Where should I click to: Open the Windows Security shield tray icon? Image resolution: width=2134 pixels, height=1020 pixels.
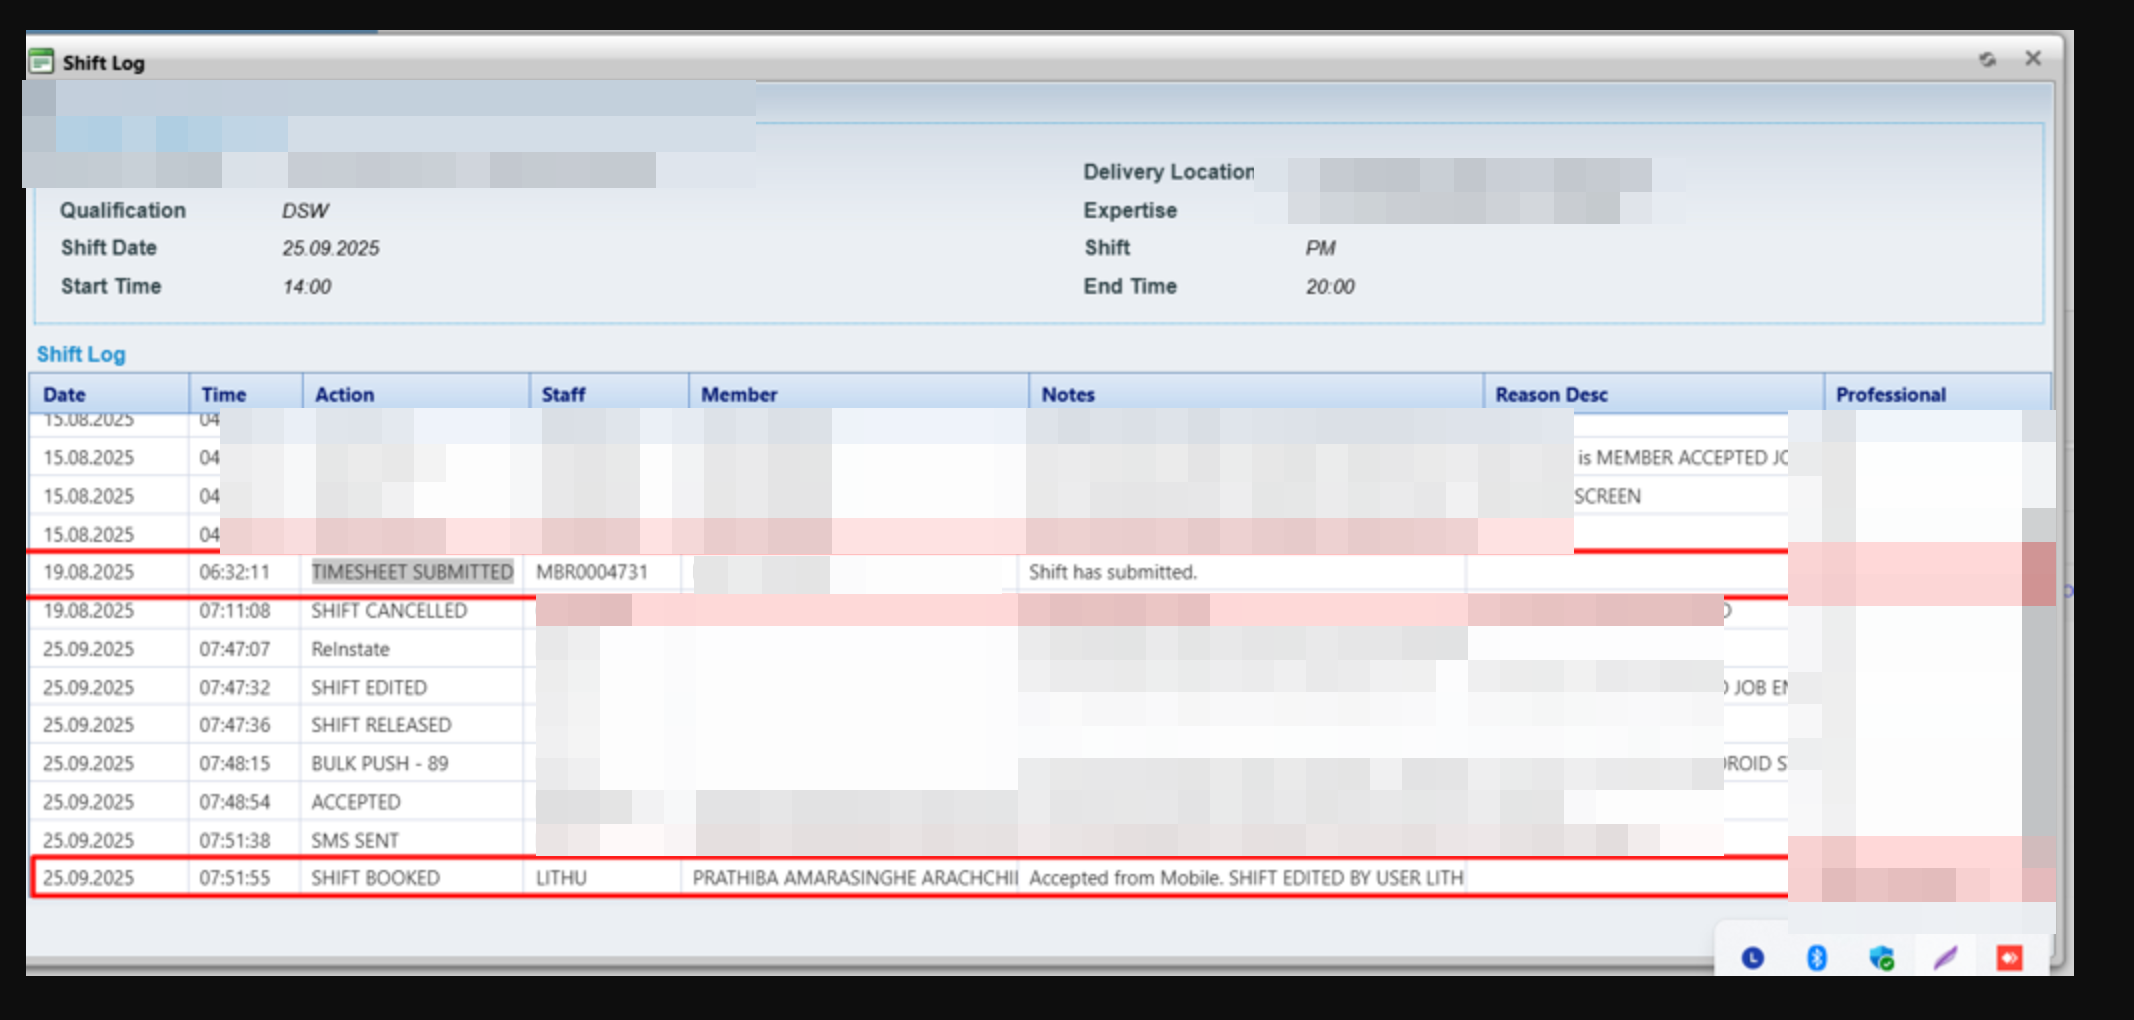1881,958
